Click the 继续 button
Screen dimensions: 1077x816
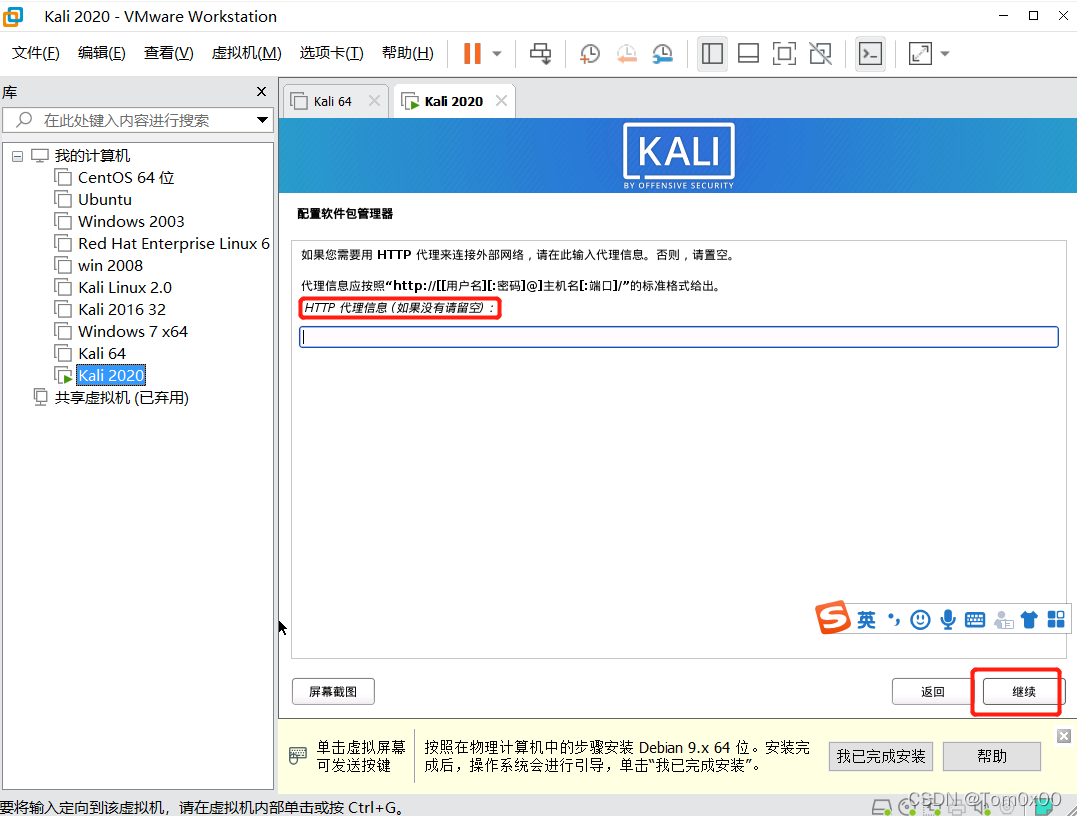coord(1023,692)
